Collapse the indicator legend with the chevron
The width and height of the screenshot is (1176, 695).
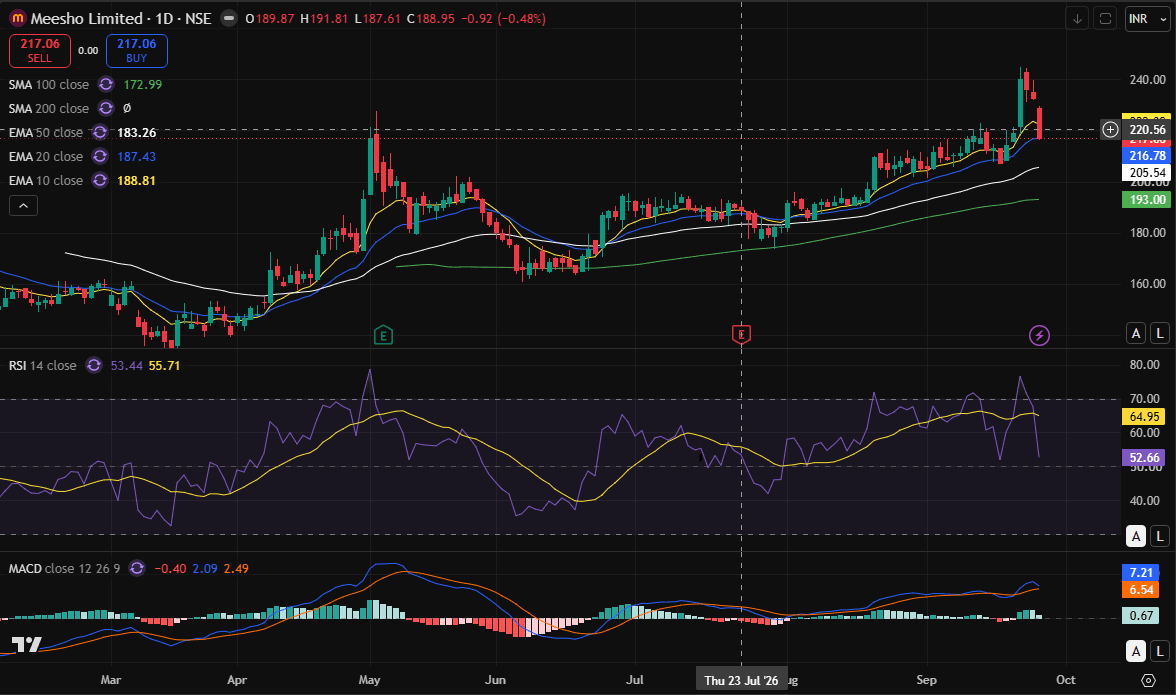click(x=23, y=205)
